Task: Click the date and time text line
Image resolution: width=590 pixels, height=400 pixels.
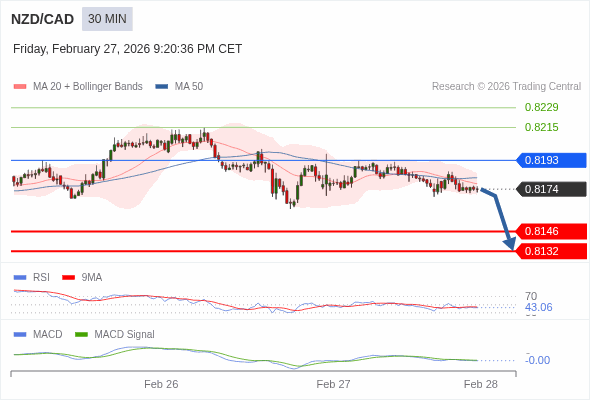Action: (x=127, y=49)
